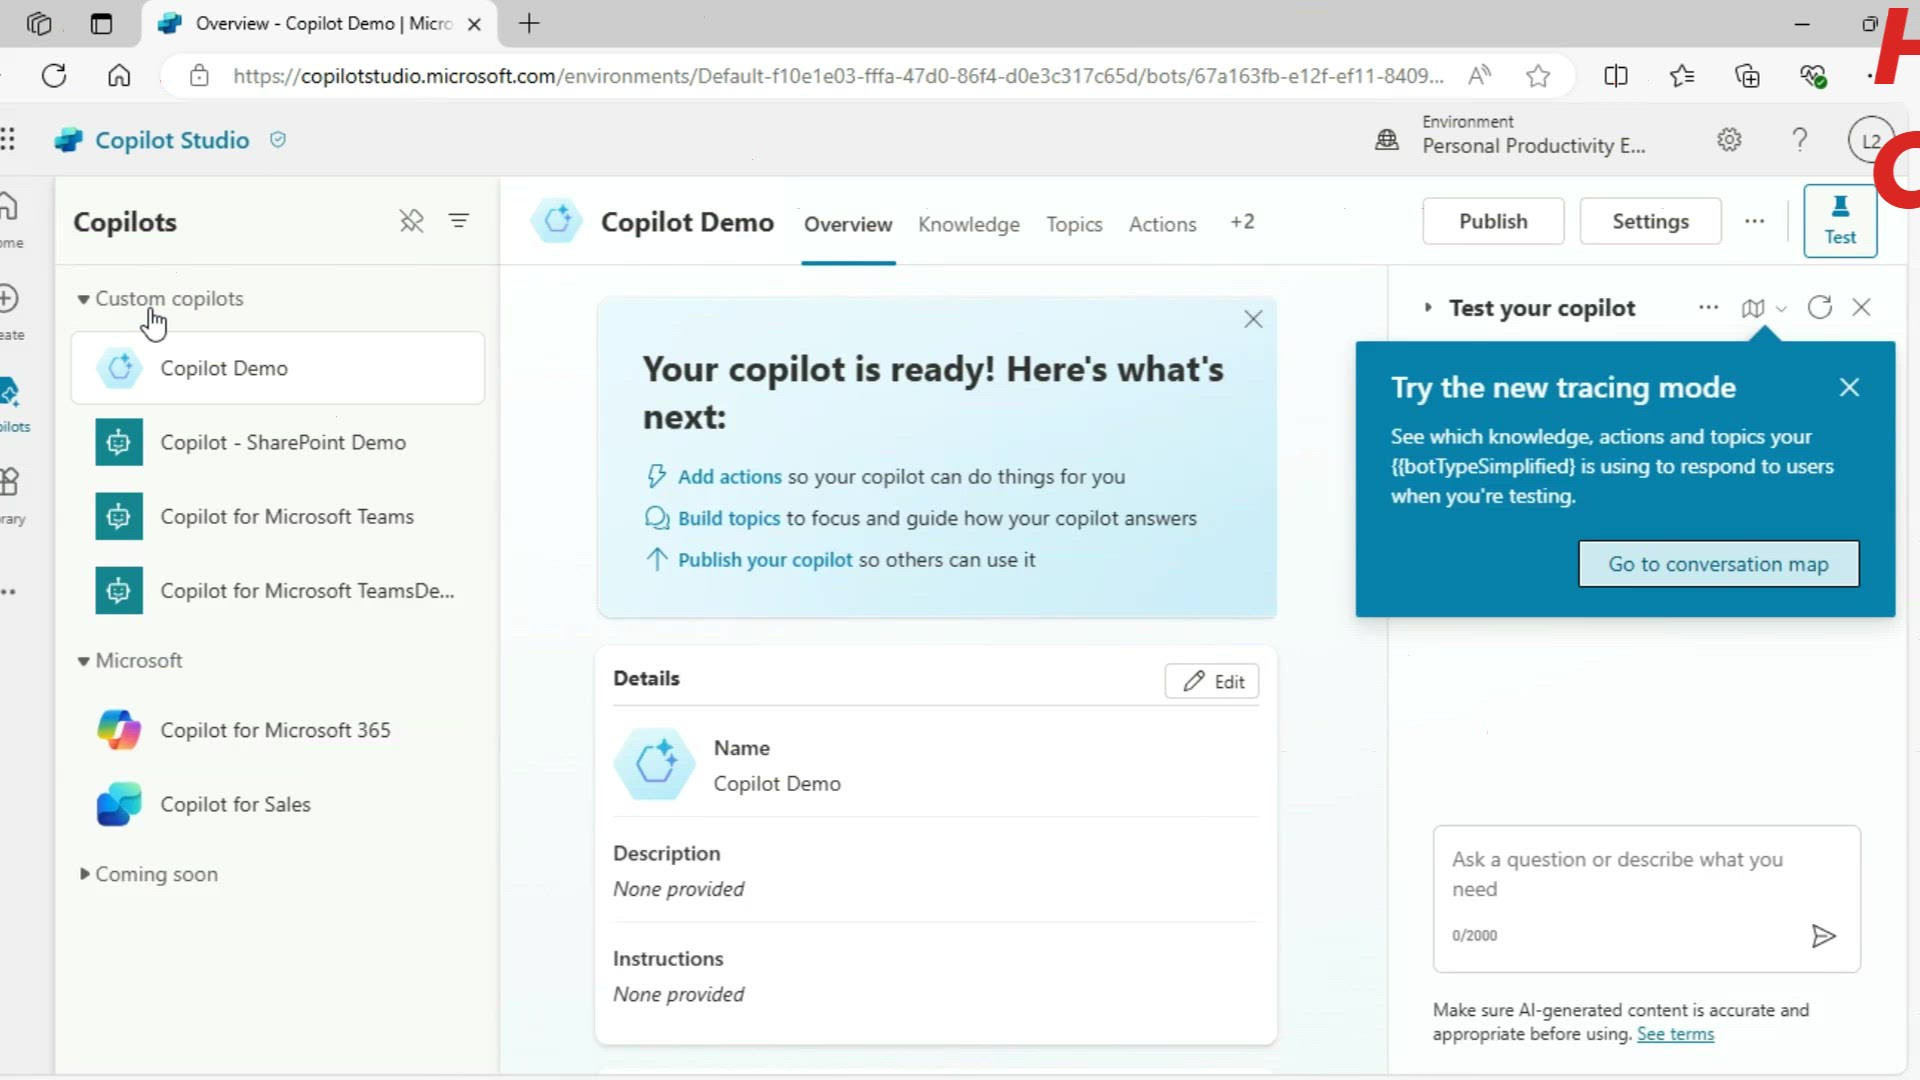Viewport: 1920px width, 1080px height.
Task: Open the app launcher grid
Action: [8, 139]
